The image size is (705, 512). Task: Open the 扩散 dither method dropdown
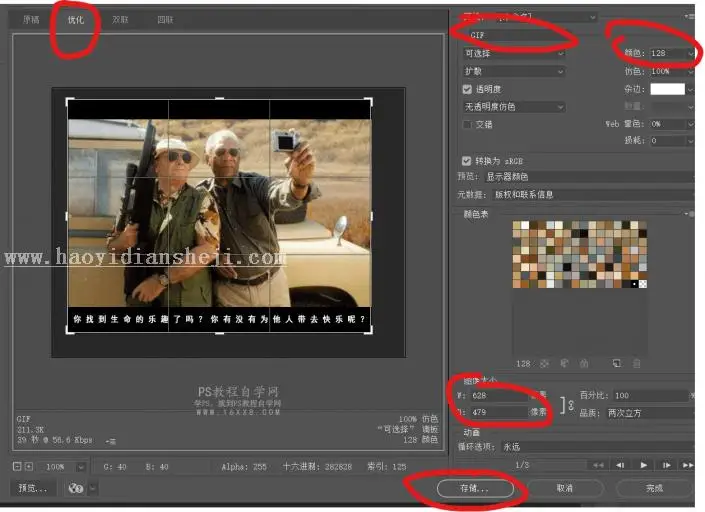tap(514, 71)
